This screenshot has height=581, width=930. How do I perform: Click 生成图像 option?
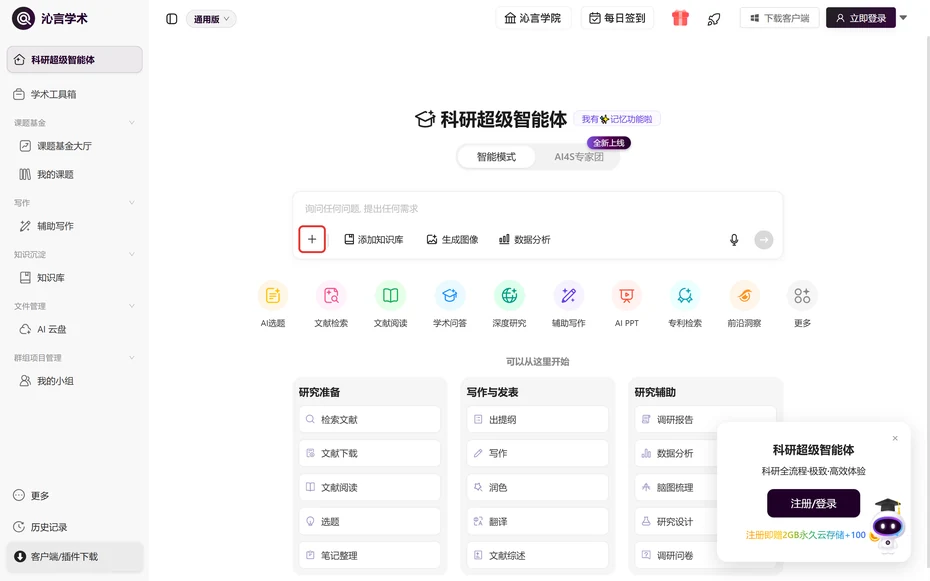click(453, 240)
